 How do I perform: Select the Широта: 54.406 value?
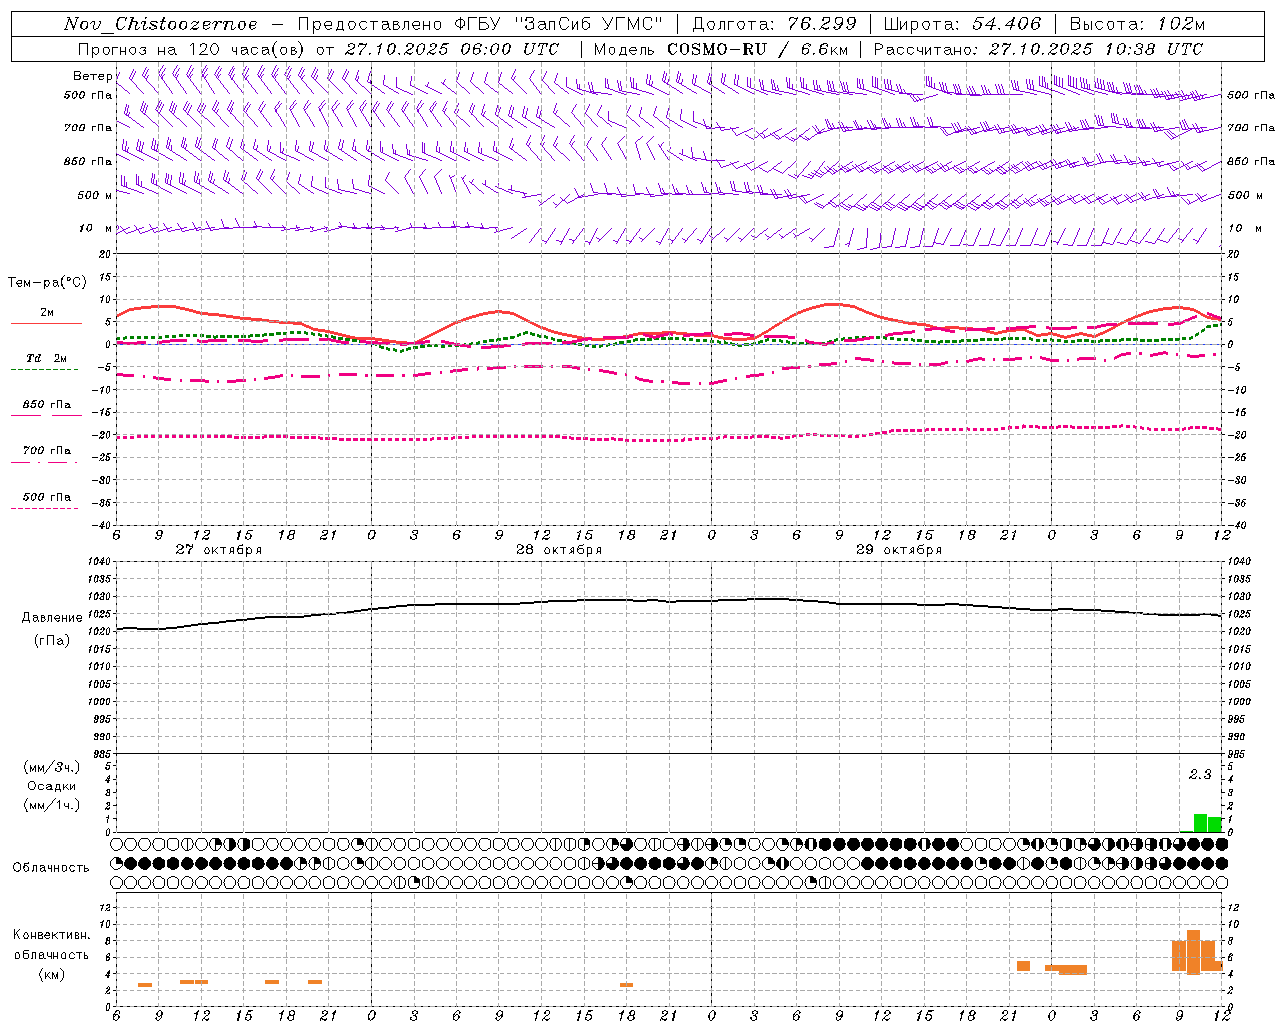962,24
